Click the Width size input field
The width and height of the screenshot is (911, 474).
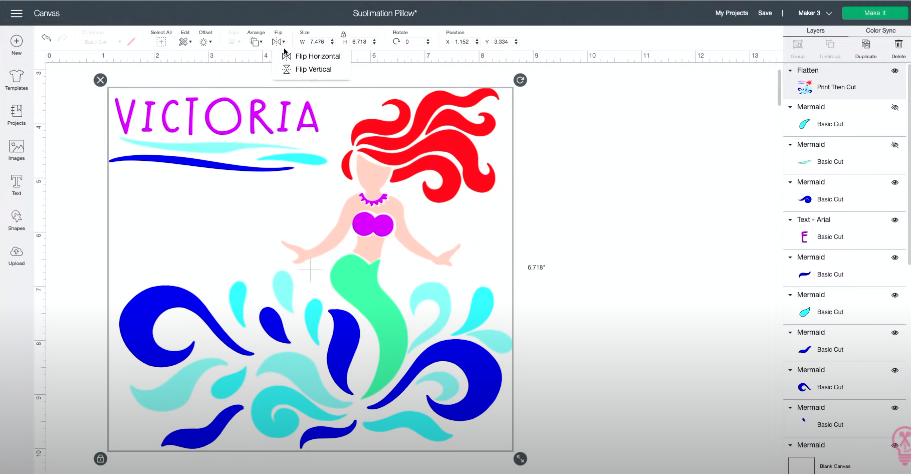pyautogui.click(x=318, y=42)
